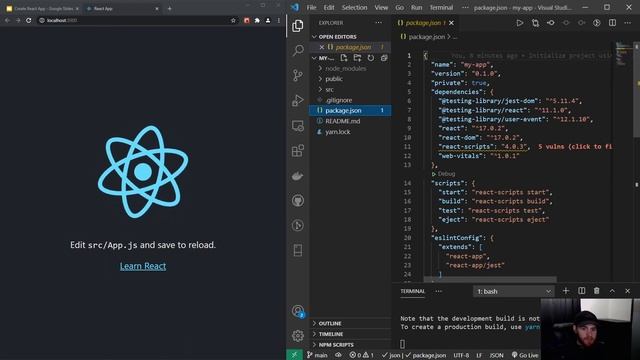Open Explorer Views and More Actions menu
Viewport: 640px width, 360px height.
point(379,23)
